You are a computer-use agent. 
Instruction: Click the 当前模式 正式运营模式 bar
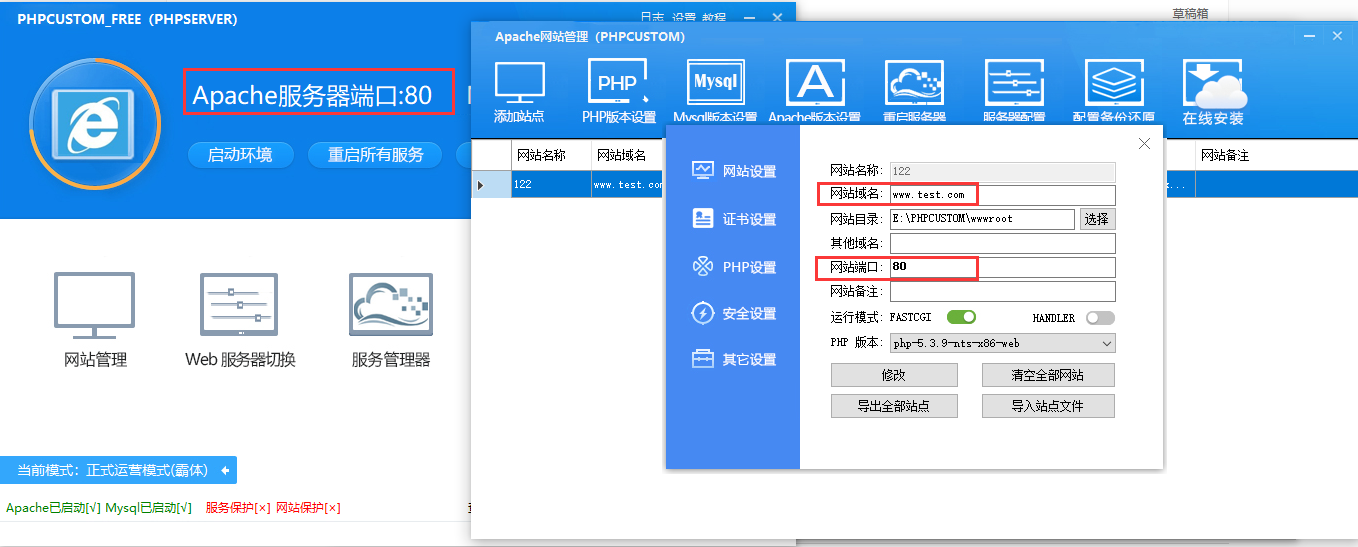(x=119, y=470)
